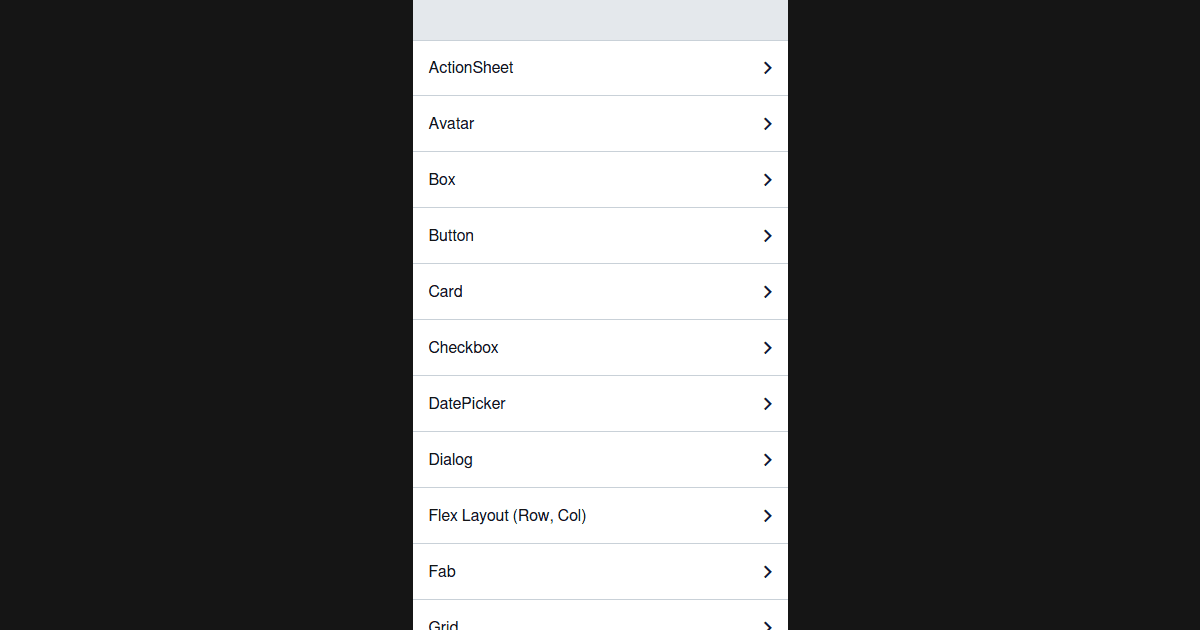Choose the Fab component row
Screen dimensions: 1200x630
[x=442, y=572]
